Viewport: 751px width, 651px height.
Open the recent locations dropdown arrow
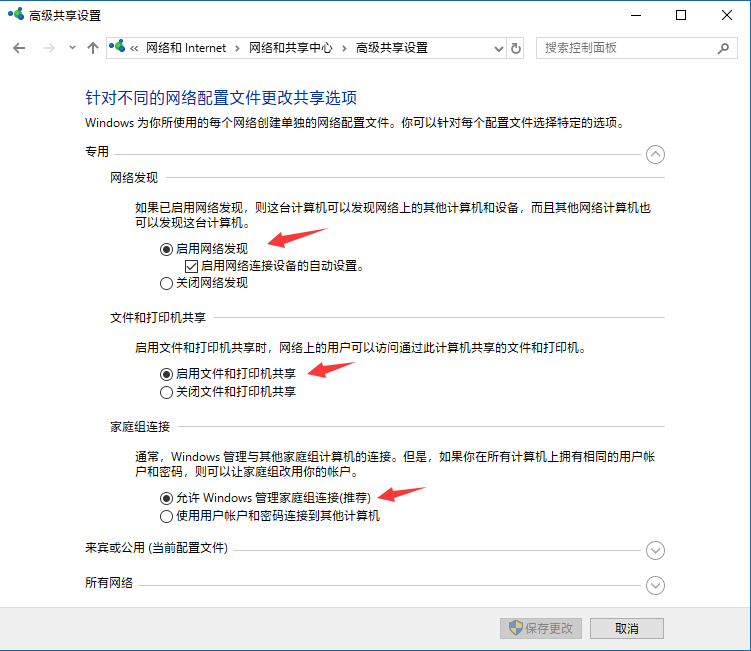70,48
